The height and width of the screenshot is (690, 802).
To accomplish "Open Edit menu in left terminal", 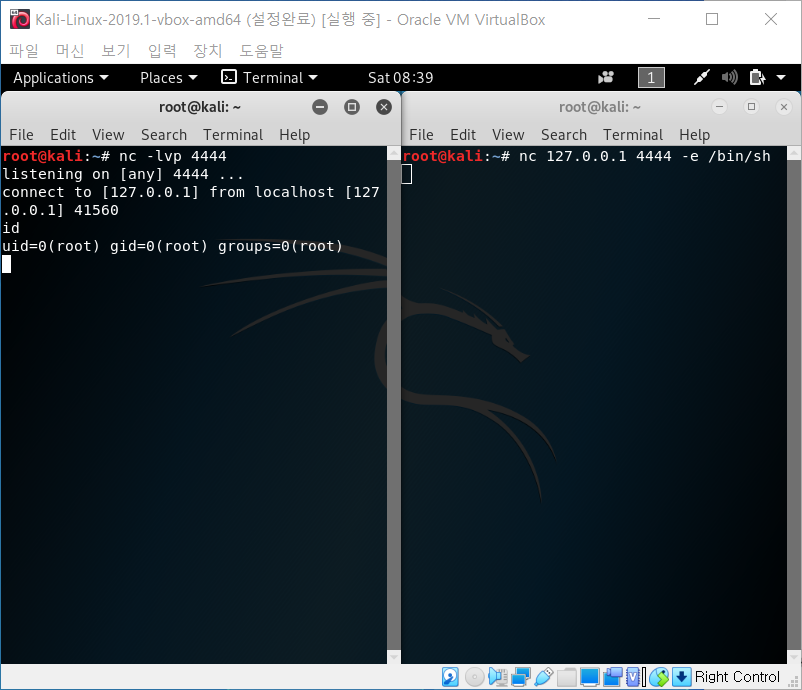I will (63, 135).
